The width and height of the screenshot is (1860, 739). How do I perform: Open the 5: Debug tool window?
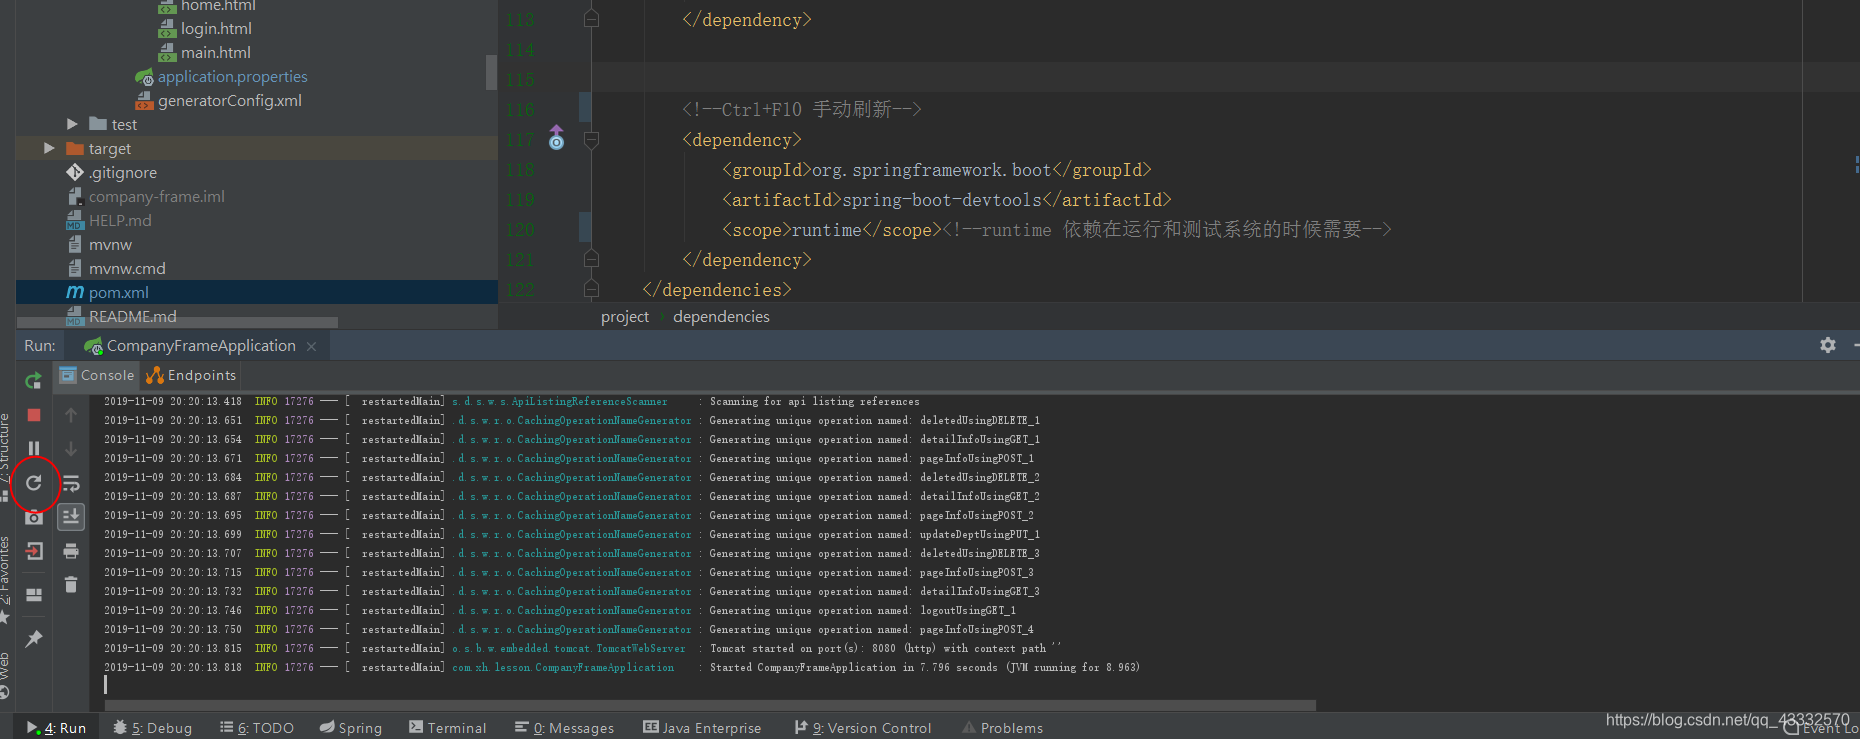pyautogui.click(x=153, y=728)
